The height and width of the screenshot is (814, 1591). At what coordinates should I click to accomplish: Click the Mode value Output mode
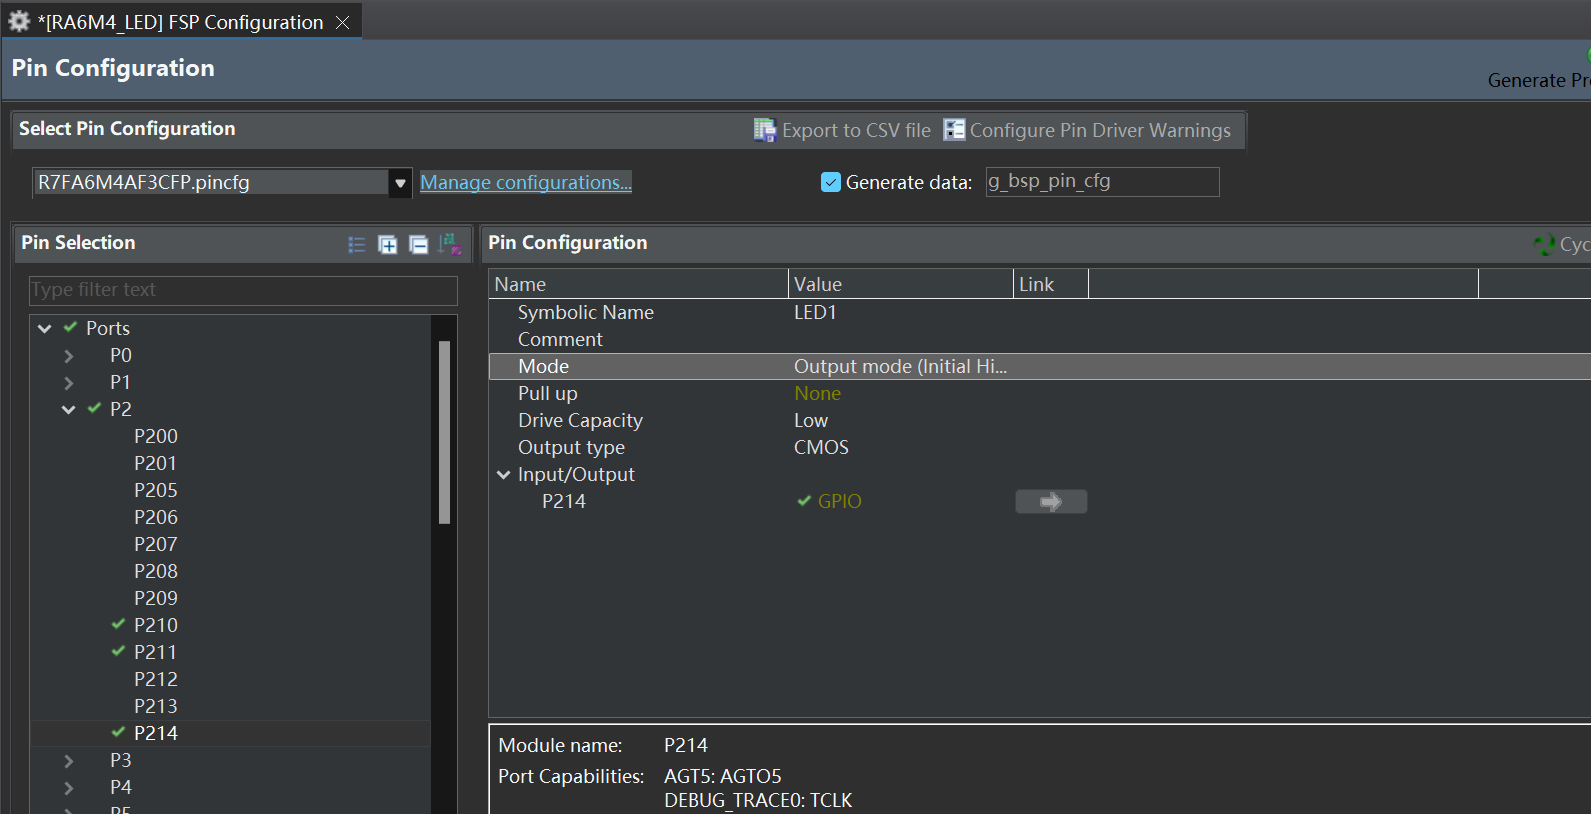tap(900, 366)
